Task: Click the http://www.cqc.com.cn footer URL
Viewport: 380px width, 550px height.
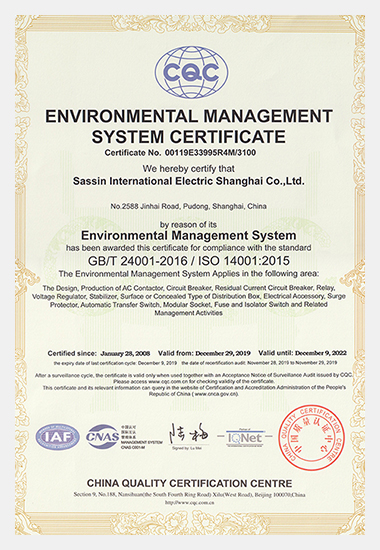Action: tap(189, 503)
